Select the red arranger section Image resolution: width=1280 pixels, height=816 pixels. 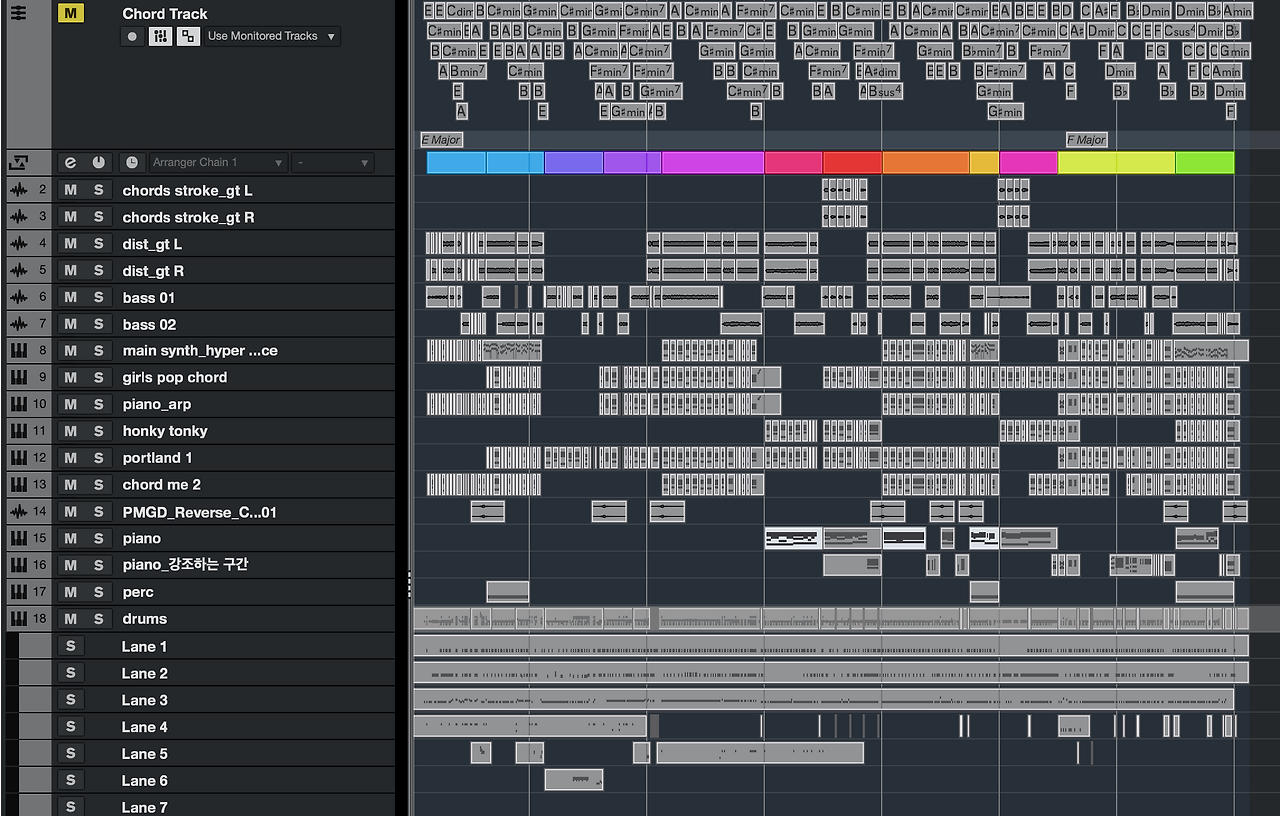(852, 162)
